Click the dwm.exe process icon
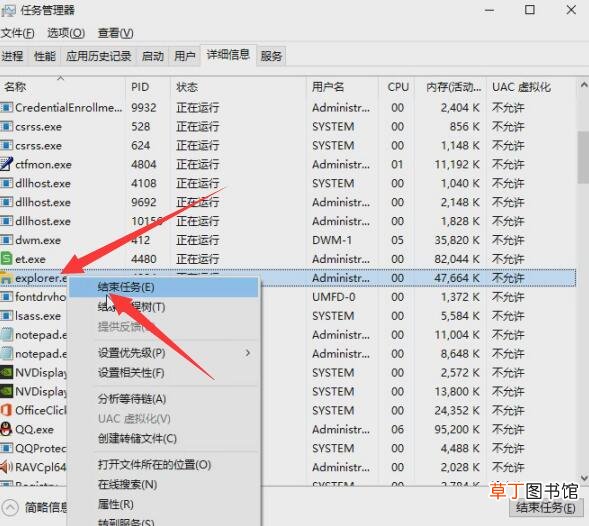Viewport: 589px width, 526px height. pyautogui.click(x=6, y=240)
